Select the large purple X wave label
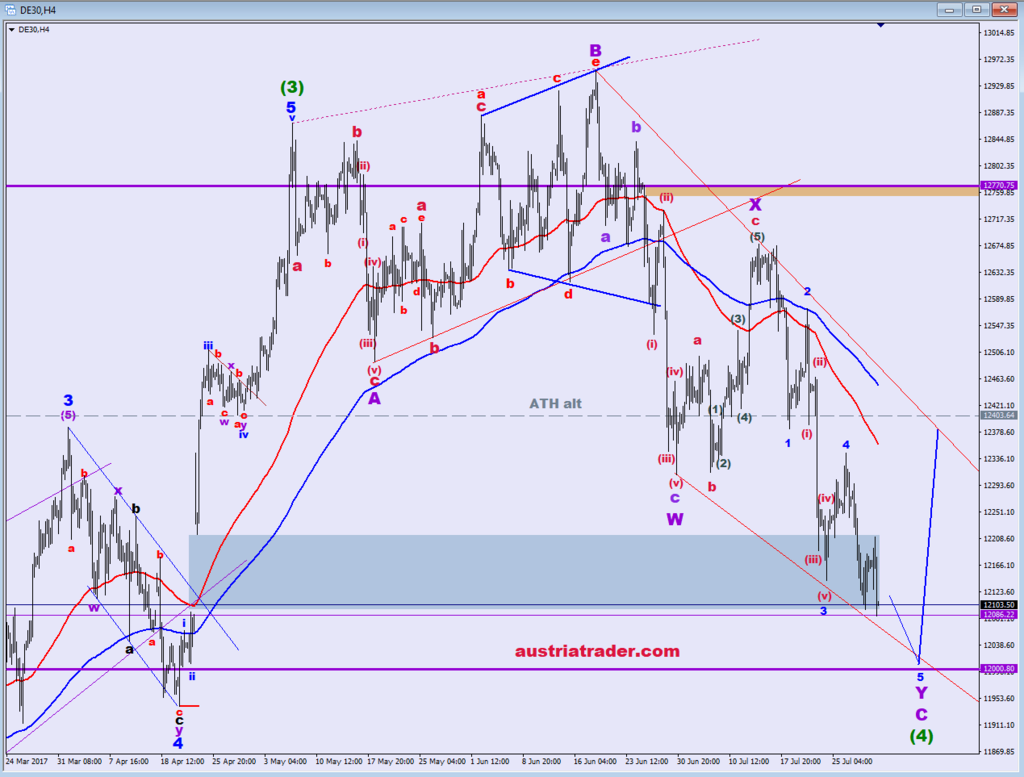 point(755,204)
